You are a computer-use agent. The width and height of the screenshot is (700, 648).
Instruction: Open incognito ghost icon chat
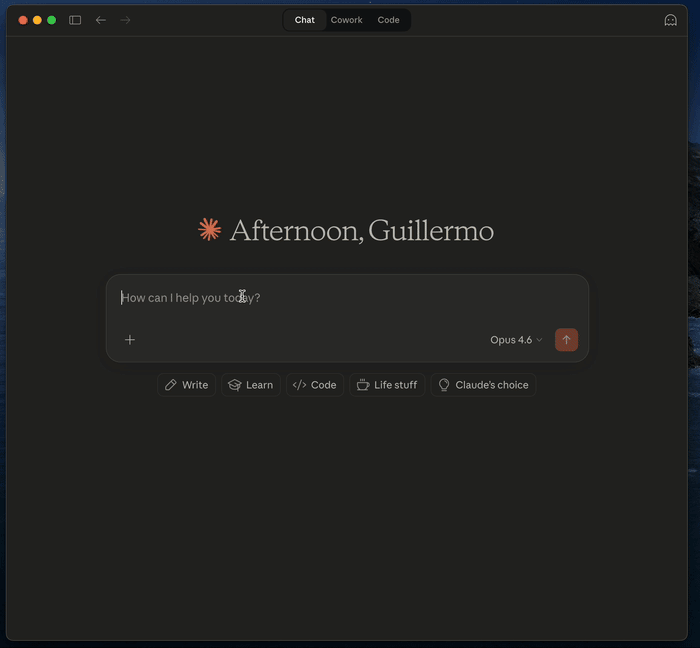point(670,20)
